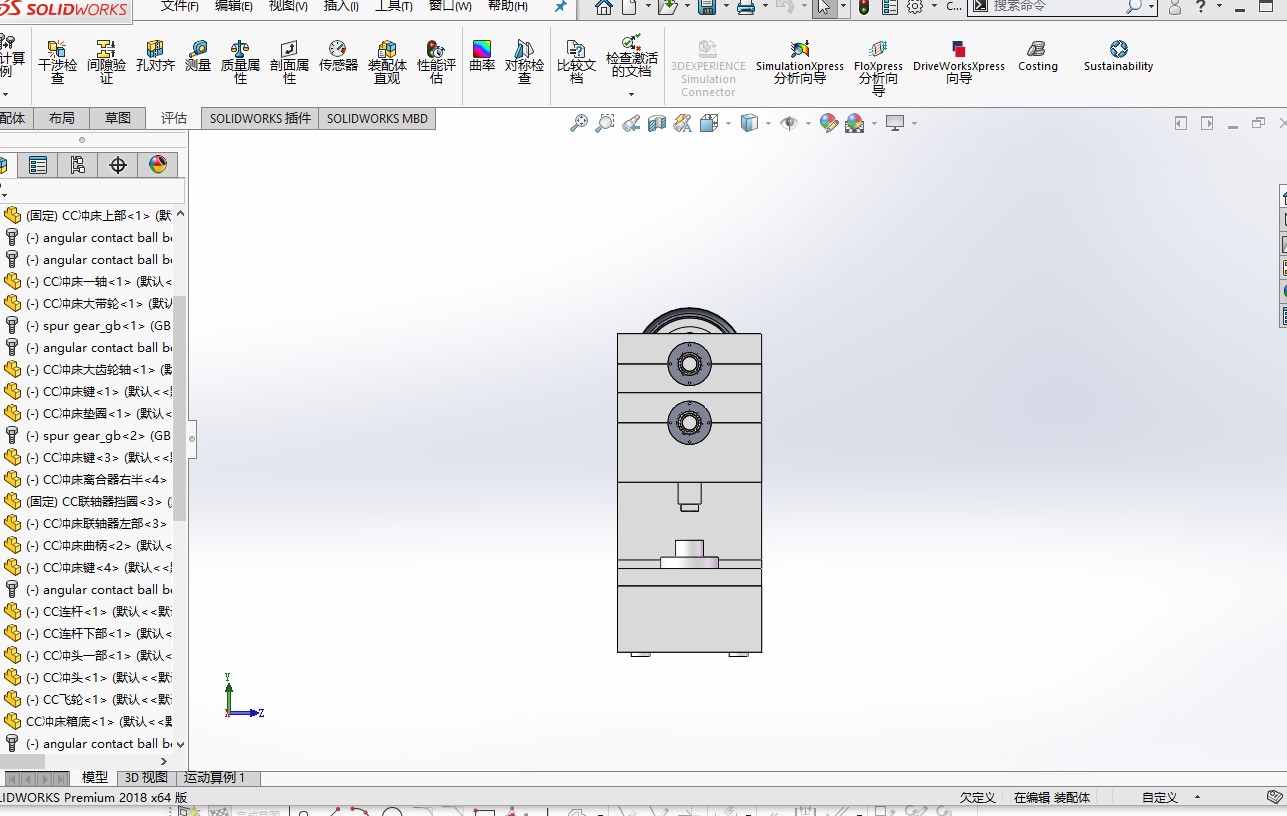Activate the 测量 measure tool
Screen dimensions: 1287x816
[198, 56]
